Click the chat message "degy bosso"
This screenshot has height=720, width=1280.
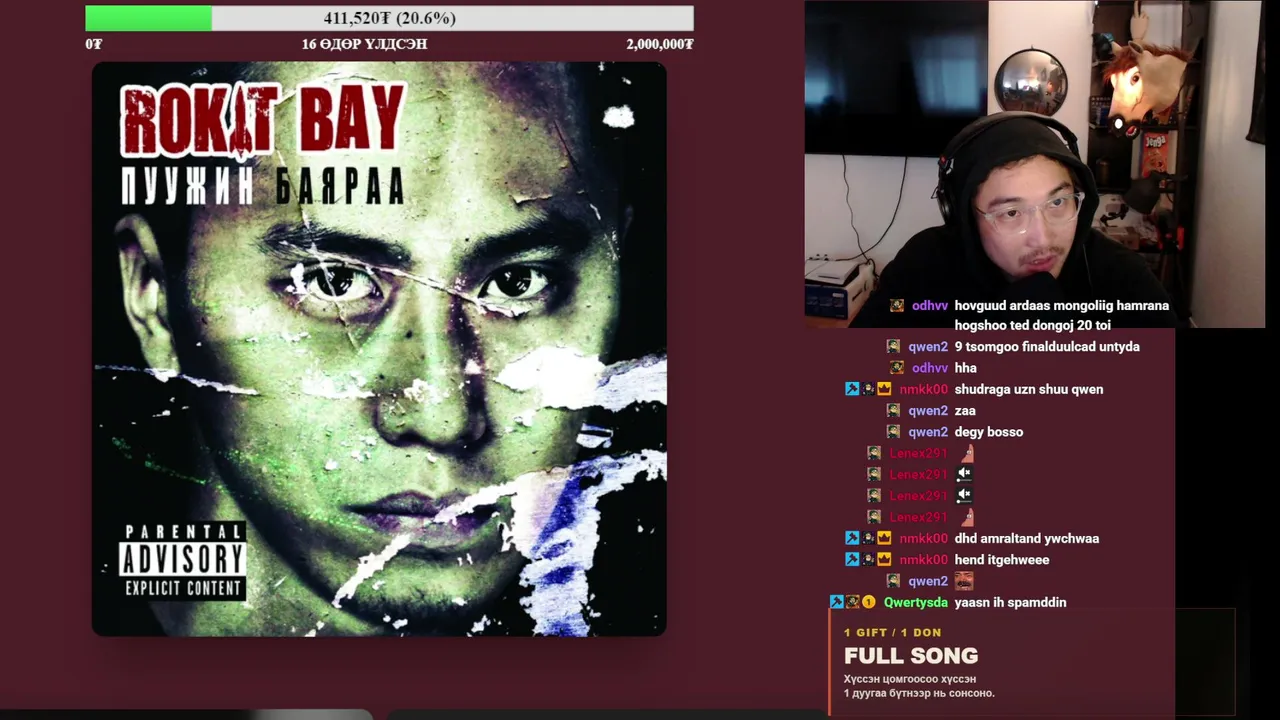pos(989,432)
